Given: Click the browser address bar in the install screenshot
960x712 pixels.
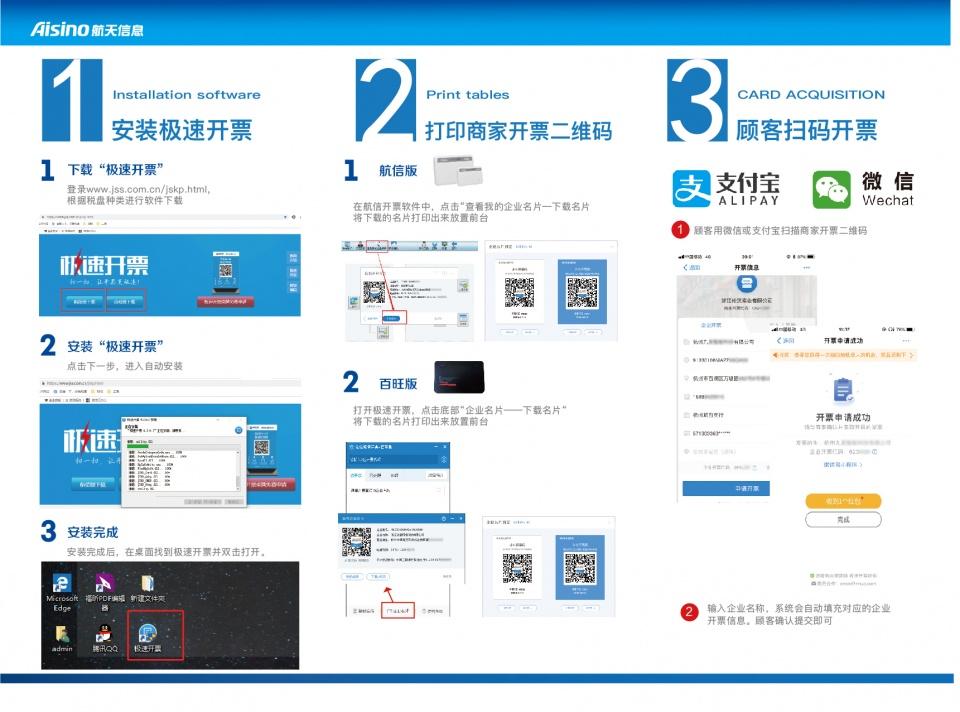Looking at the screenshot, I should [170, 383].
